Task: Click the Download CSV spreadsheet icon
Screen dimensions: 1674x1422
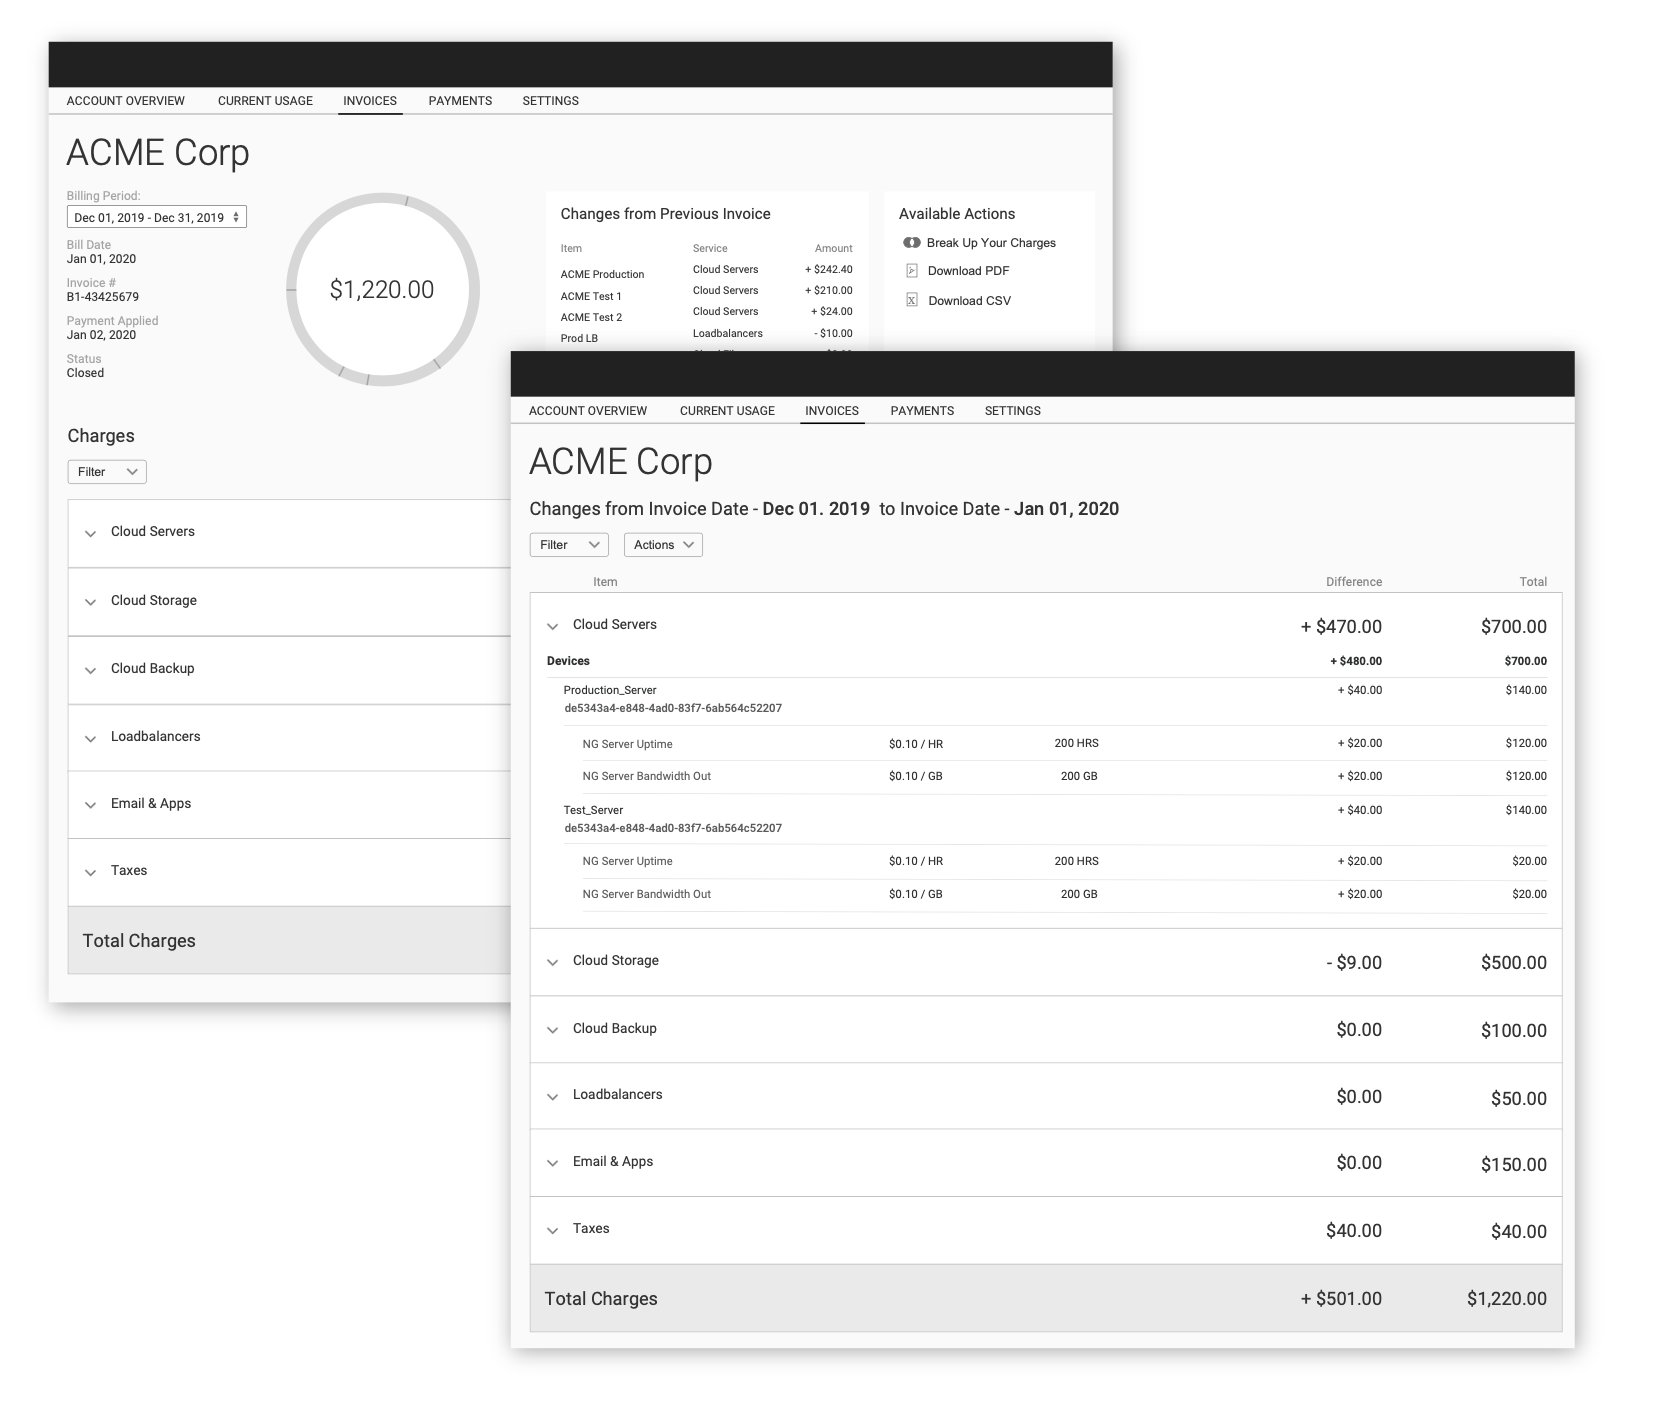Action: click(911, 300)
